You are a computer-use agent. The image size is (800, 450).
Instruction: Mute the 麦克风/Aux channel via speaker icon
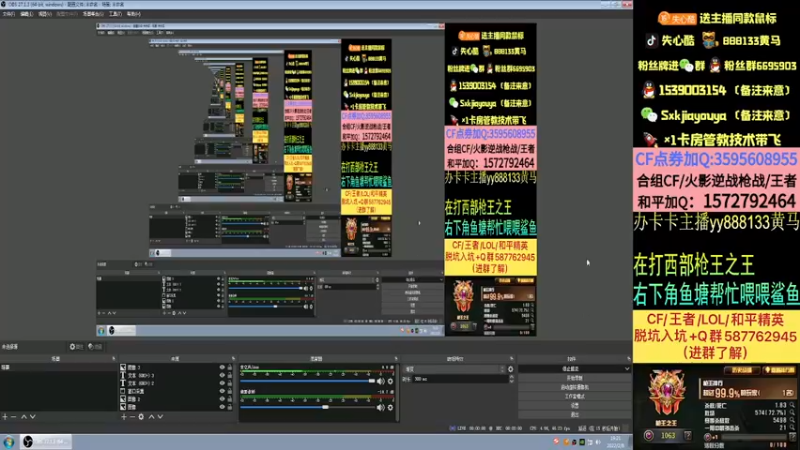381,381
